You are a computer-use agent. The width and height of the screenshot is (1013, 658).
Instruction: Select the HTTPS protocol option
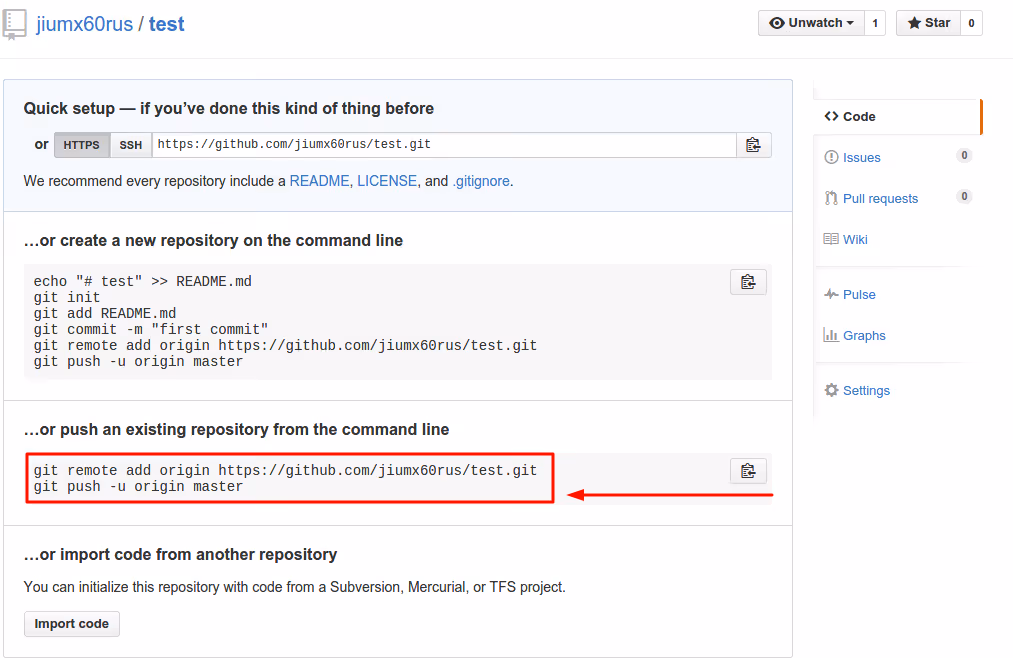[x=81, y=144]
